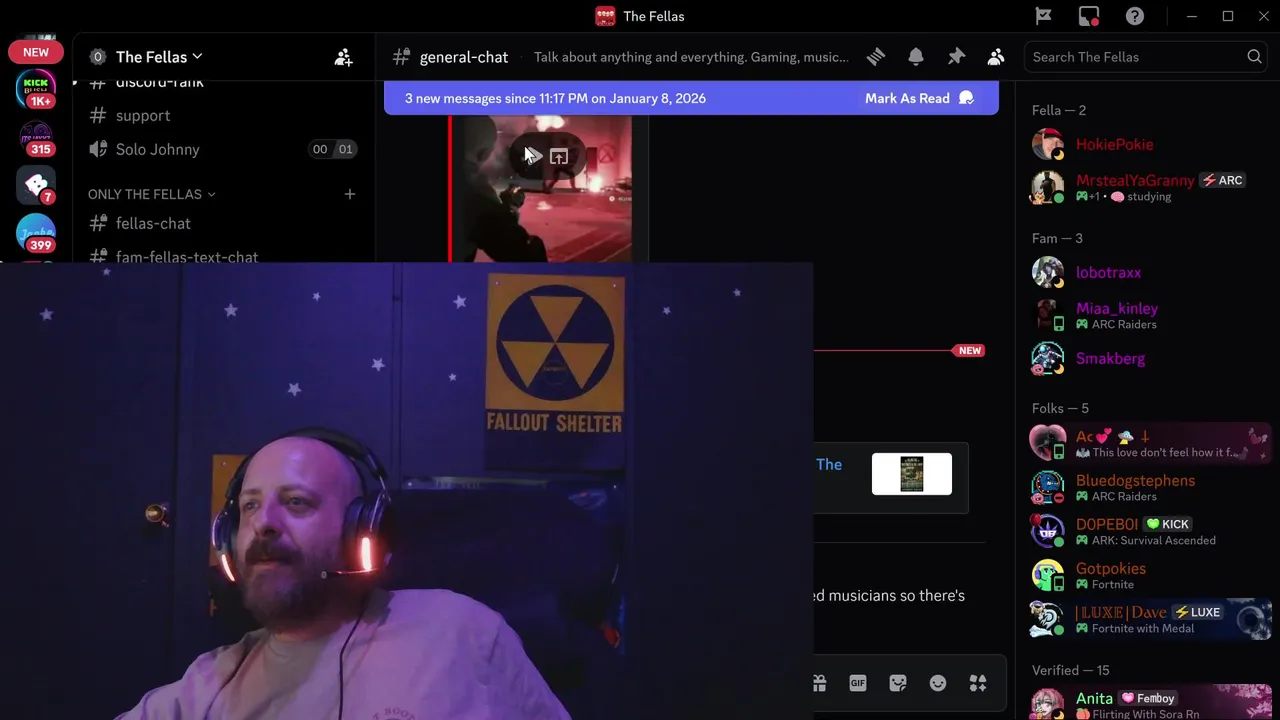Invite people using the add-member icon
This screenshot has width=1280, height=720.
343,57
